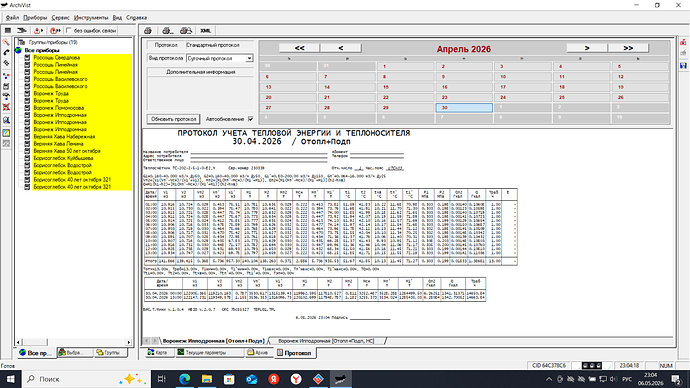Open Windows Start menu
Screen dimensions: 690x388
(x=11, y=379)
